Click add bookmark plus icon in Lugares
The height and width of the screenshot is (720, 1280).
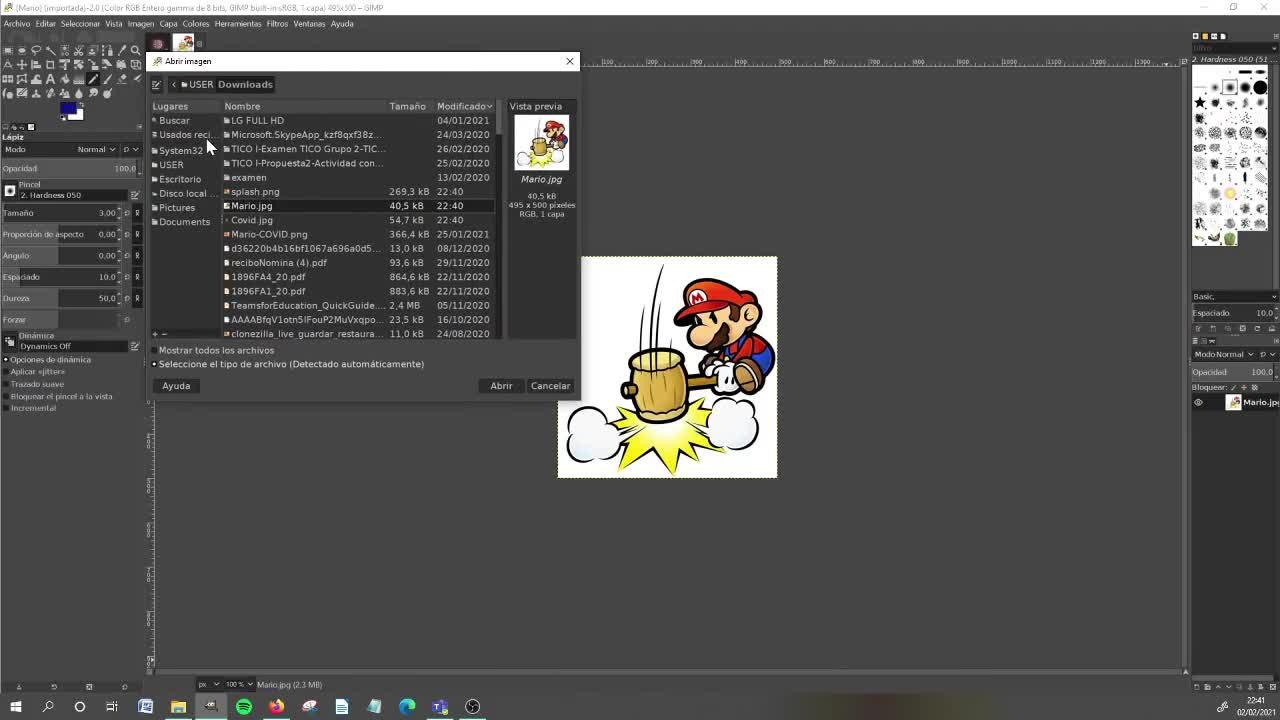click(x=155, y=334)
